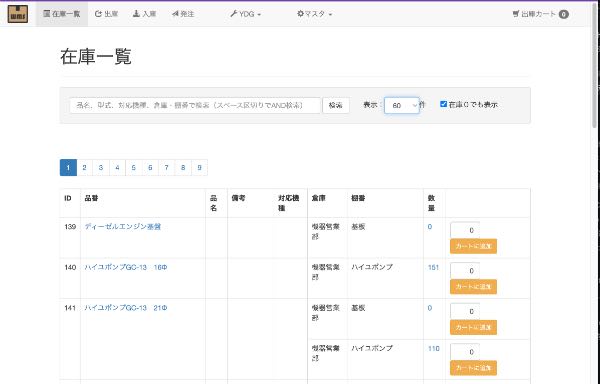The image size is (600, 384).
Task: Select pagination page 1
Action: pos(68,168)
